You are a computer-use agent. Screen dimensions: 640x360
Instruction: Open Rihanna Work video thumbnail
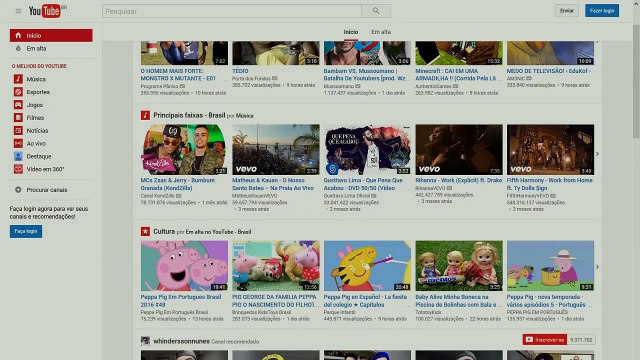pyautogui.click(x=459, y=150)
